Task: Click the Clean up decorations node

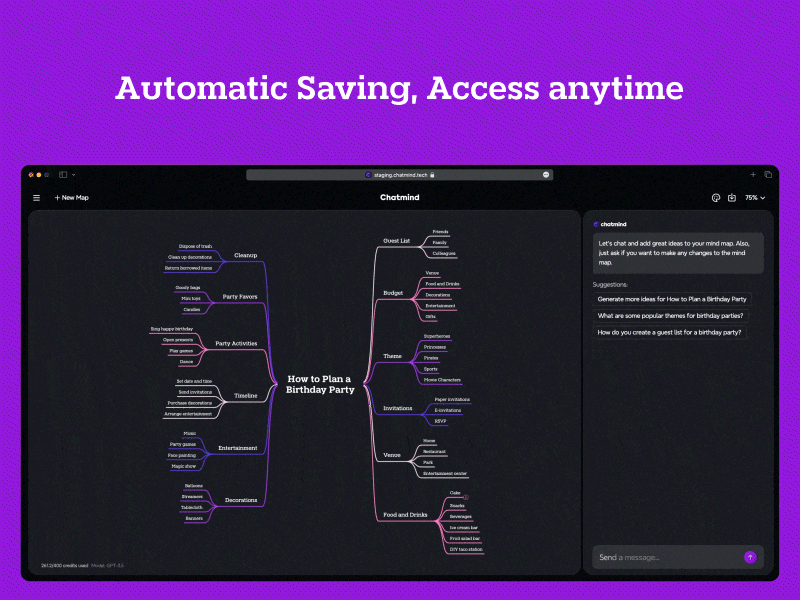Action: 190,257
